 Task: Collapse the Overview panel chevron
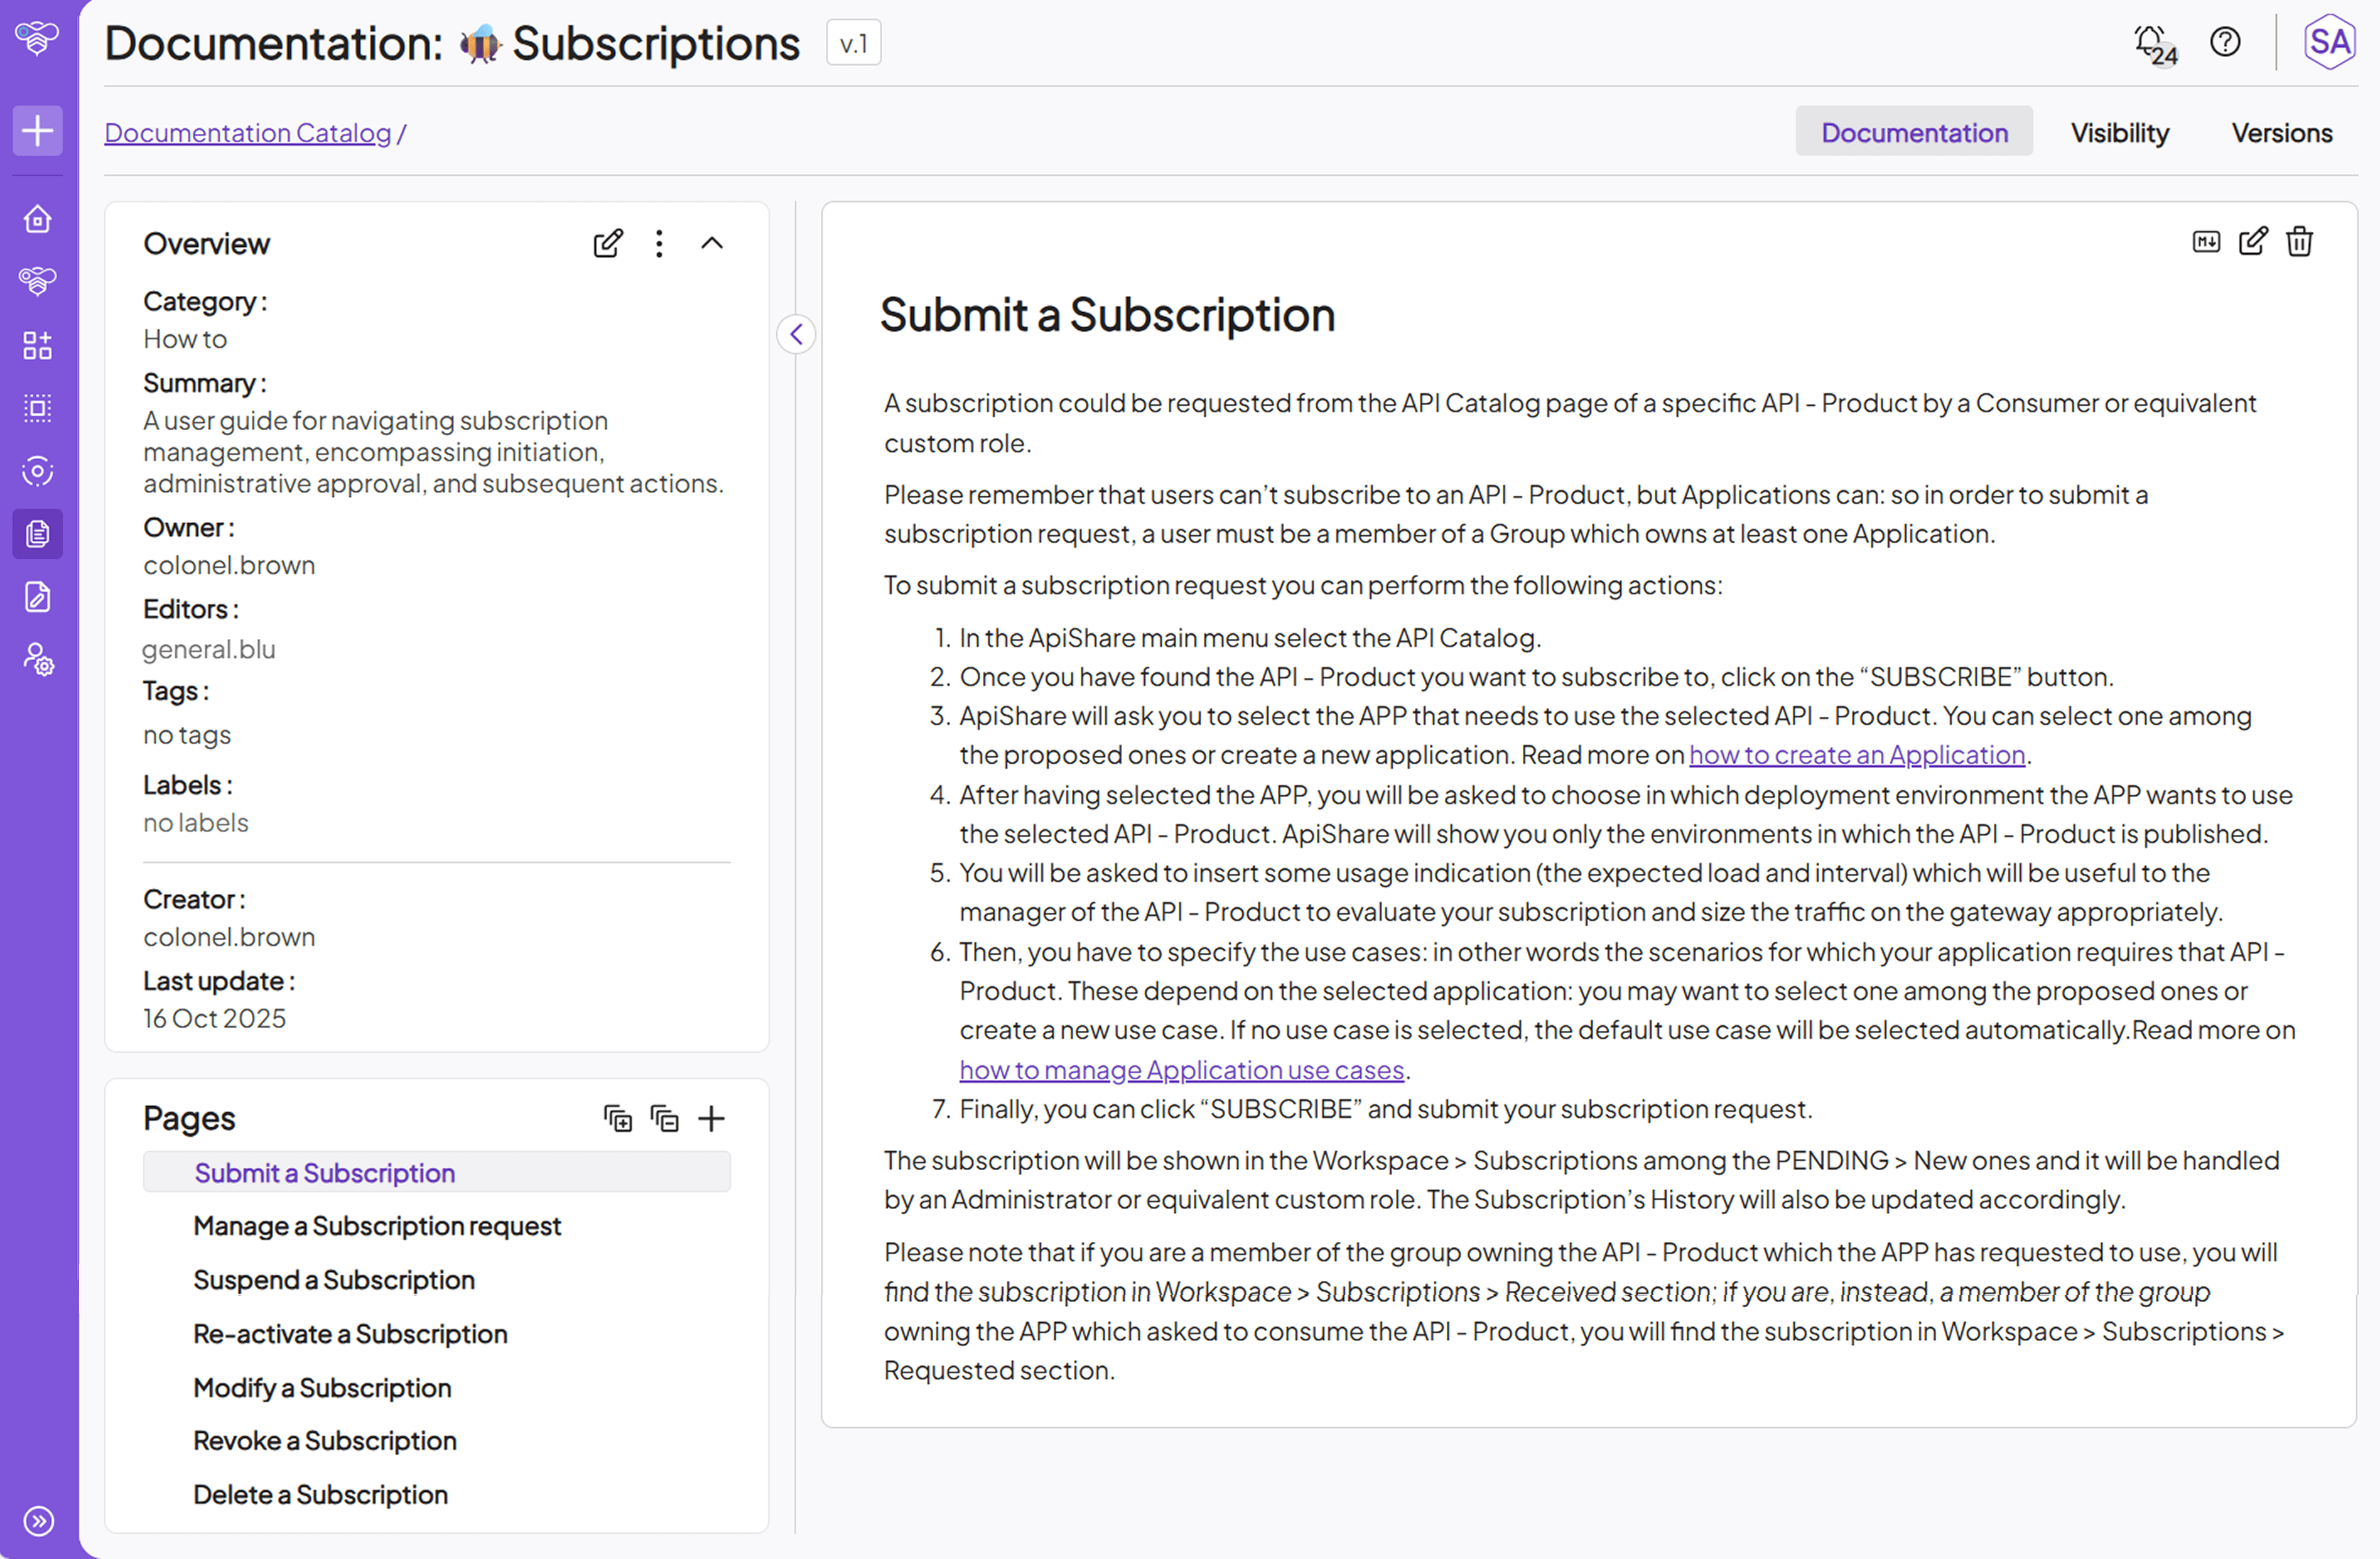[712, 244]
